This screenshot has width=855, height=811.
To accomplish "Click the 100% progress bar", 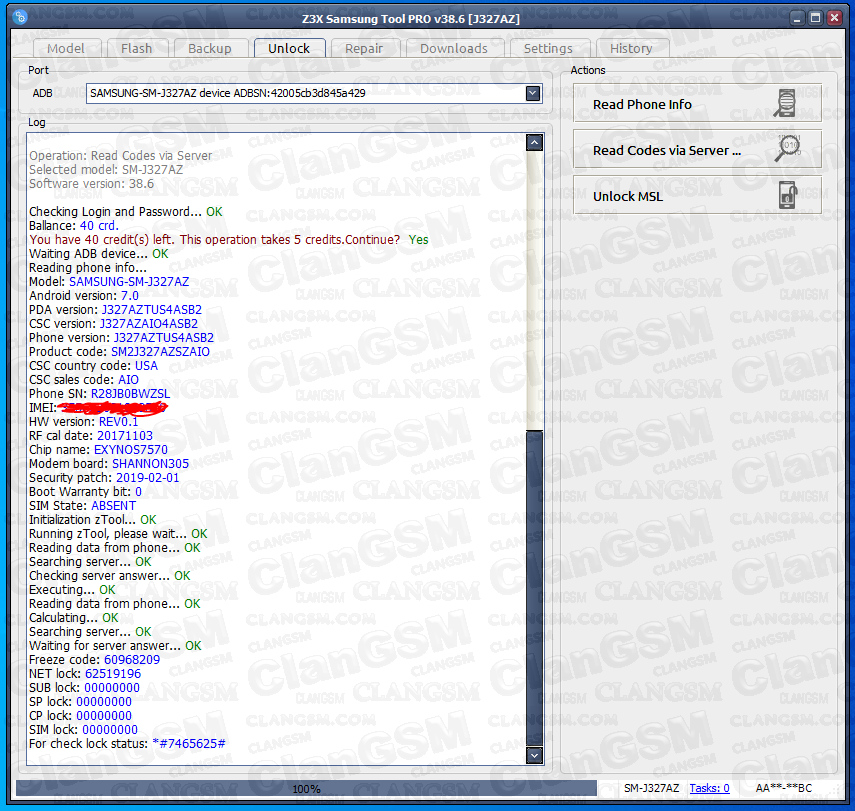I will pos(306,789).
